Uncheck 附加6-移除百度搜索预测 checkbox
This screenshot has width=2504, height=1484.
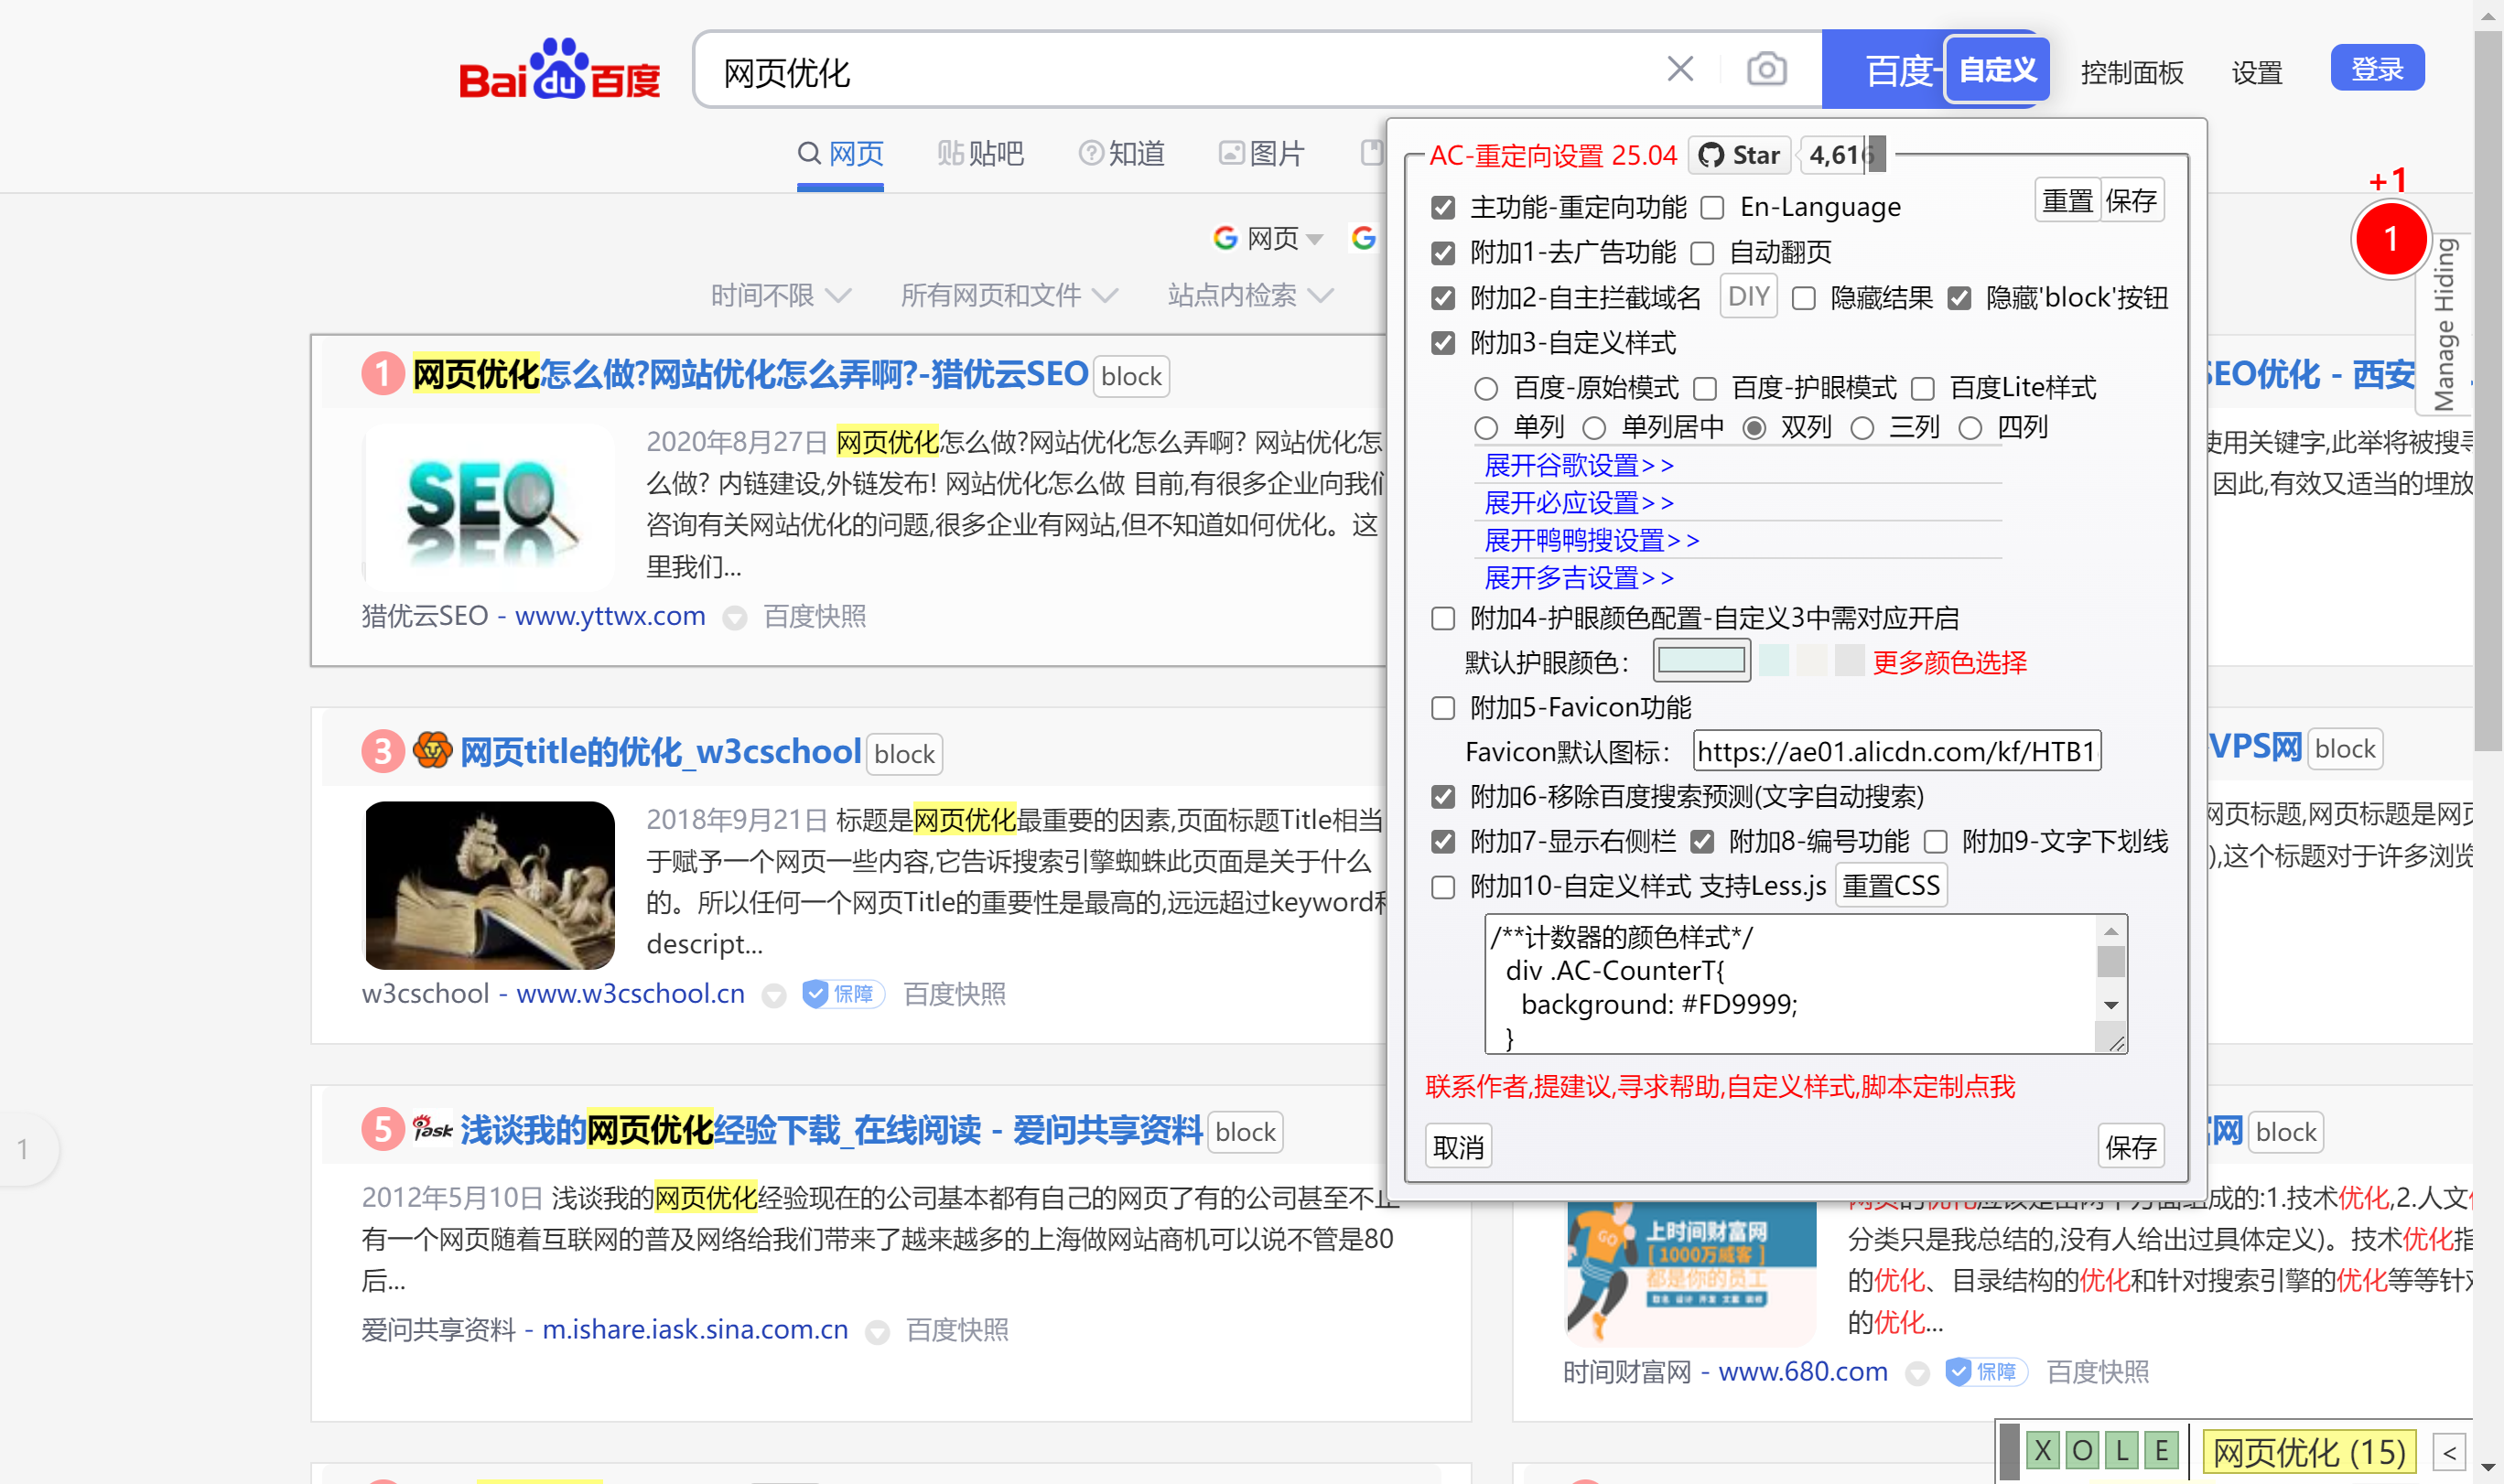pos(1442,797)
